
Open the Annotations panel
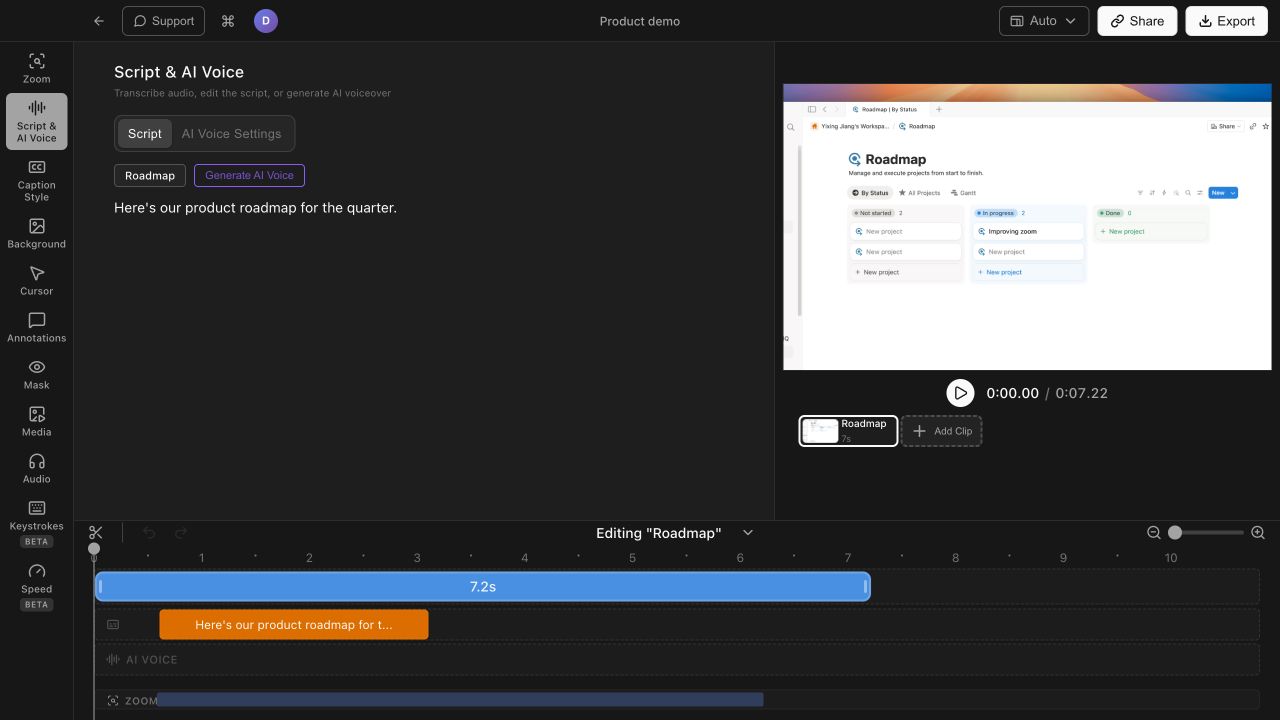click(37, 327)
